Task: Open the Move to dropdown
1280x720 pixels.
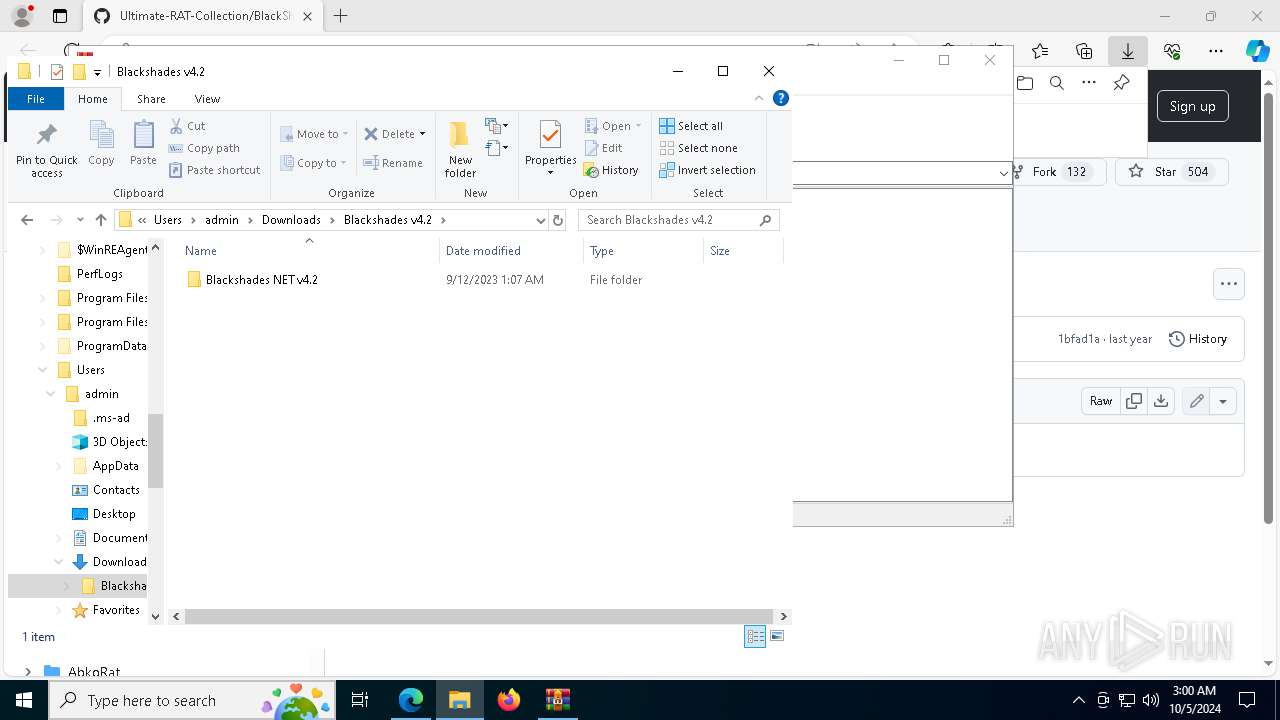Action: pos(314,134)
